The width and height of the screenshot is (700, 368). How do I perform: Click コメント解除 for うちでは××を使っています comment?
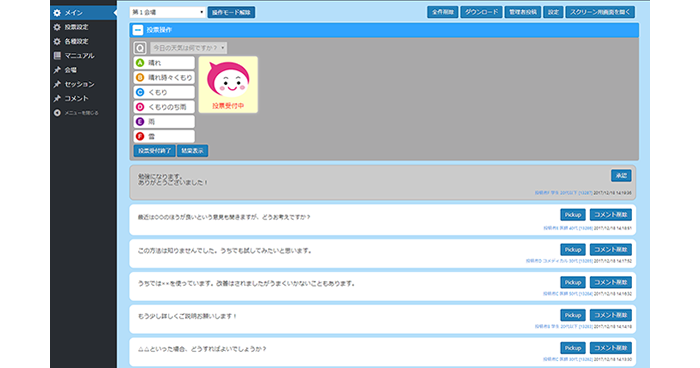click(x=611, y=282)
